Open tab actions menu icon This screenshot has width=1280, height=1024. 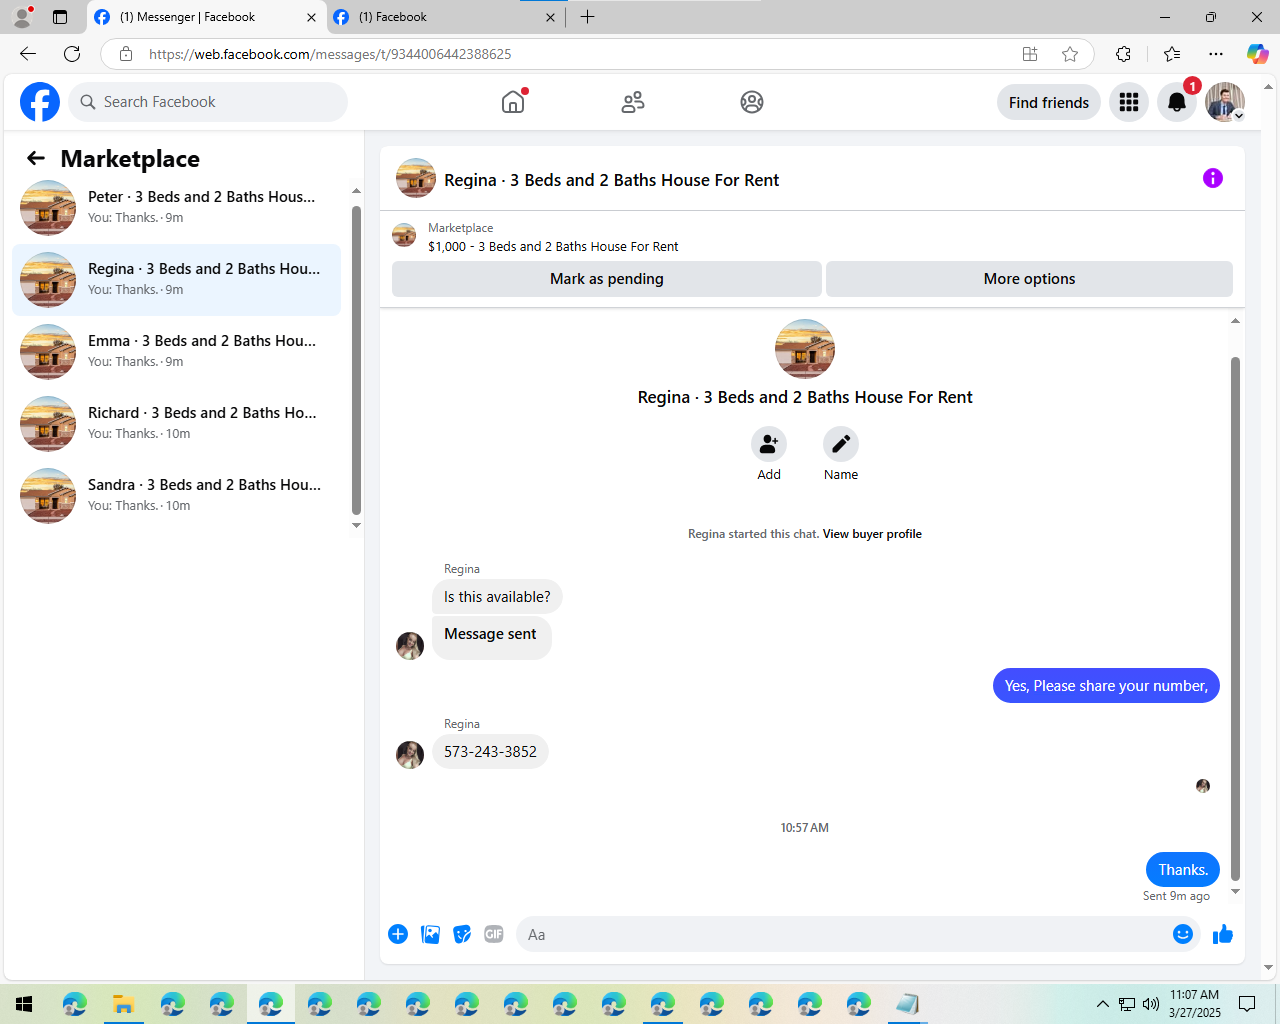(x=60, y=17)
